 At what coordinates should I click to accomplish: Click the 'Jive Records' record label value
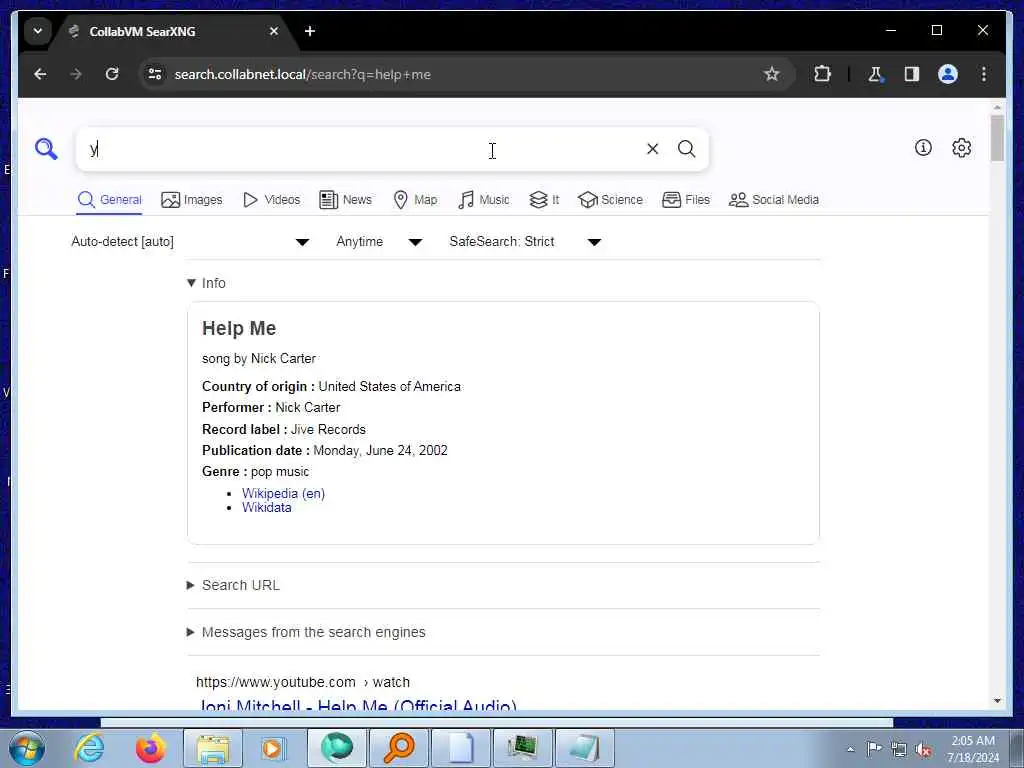(328, 429)
